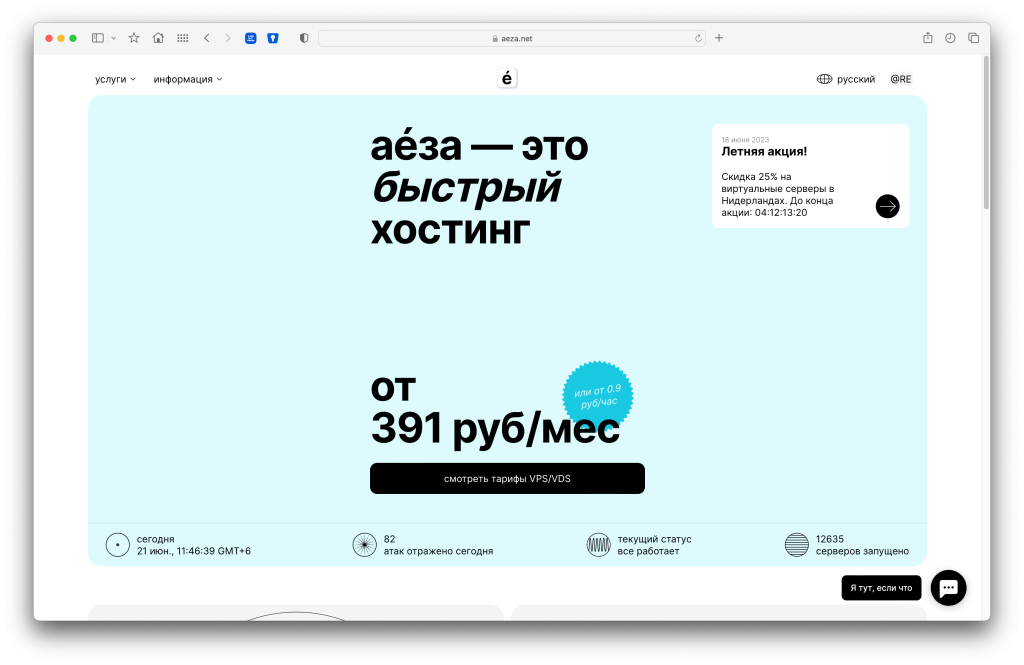Open the language selector русский
Image resolution: width=1024 pixels, height=665 pixels.
click(856, 79)
